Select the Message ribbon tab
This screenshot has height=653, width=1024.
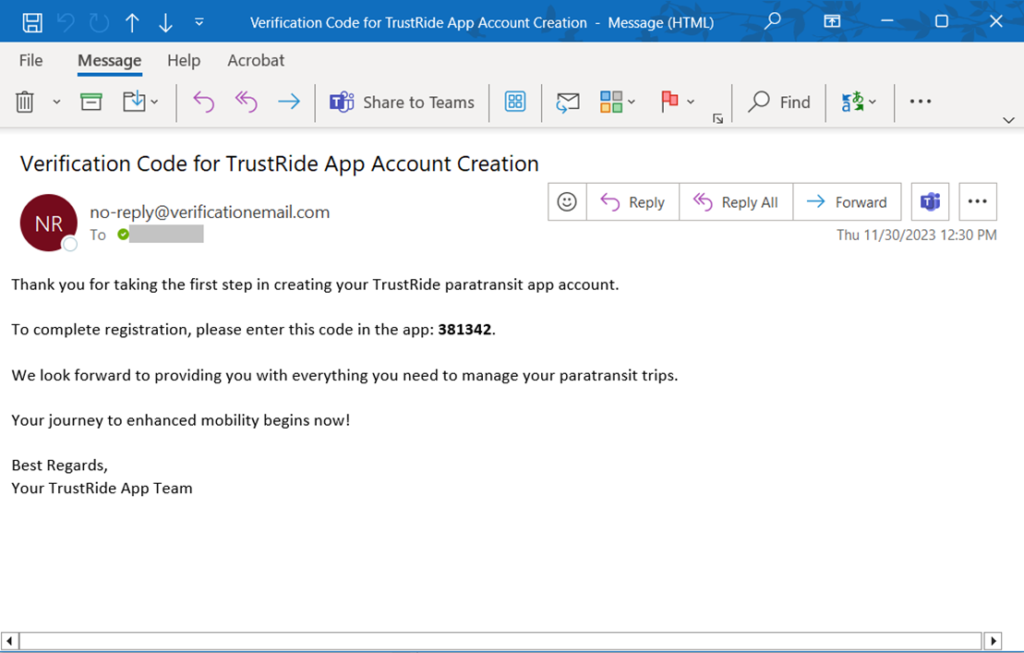click(x=110, y=60)
